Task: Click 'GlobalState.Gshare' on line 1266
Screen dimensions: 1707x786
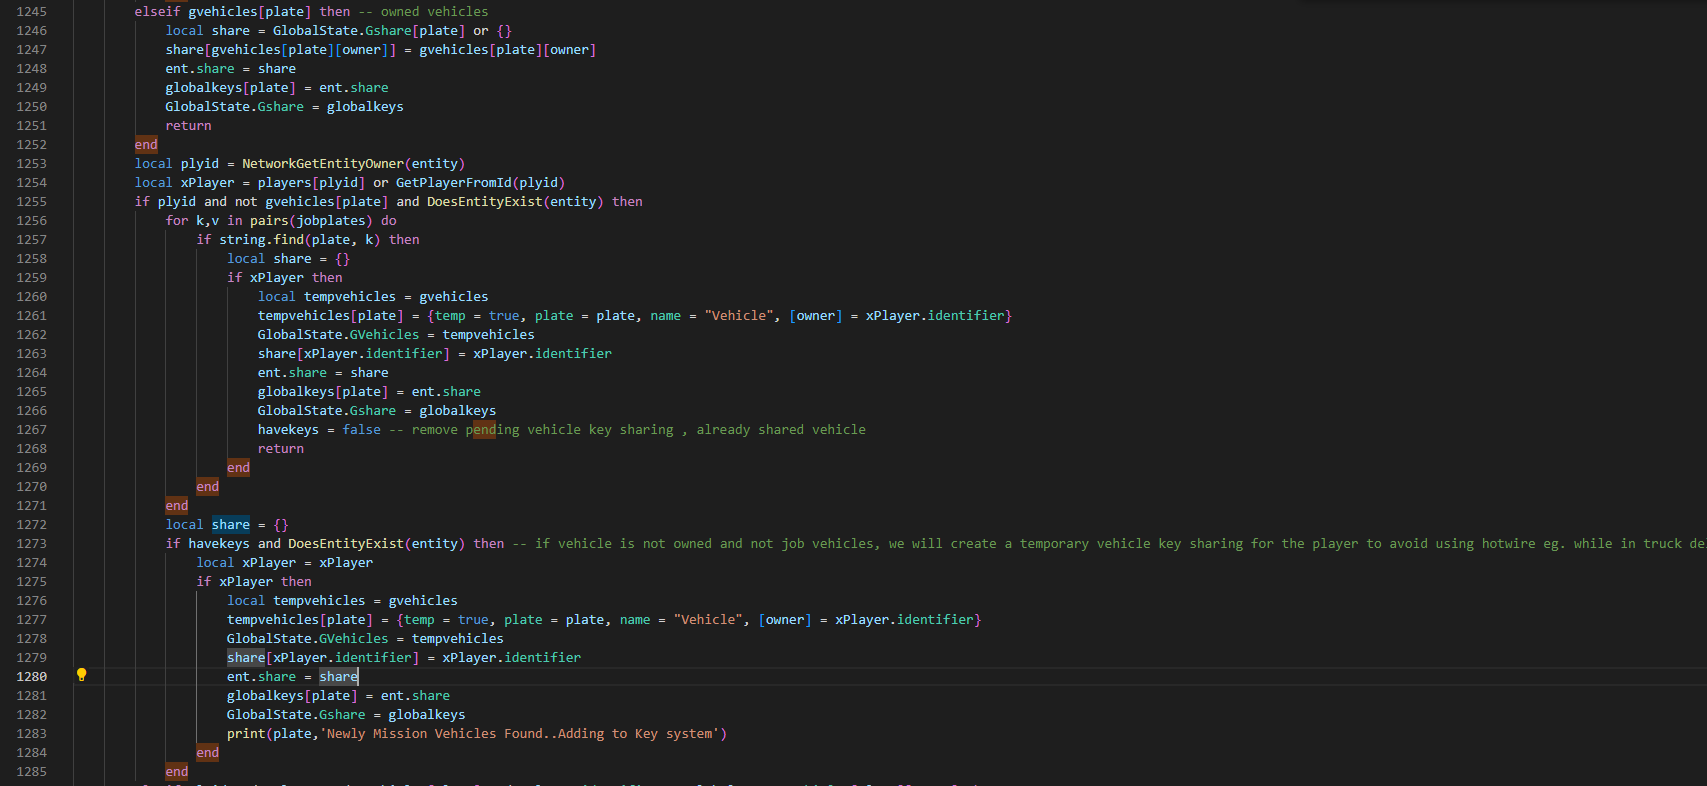Action: [x=327, y=411]
